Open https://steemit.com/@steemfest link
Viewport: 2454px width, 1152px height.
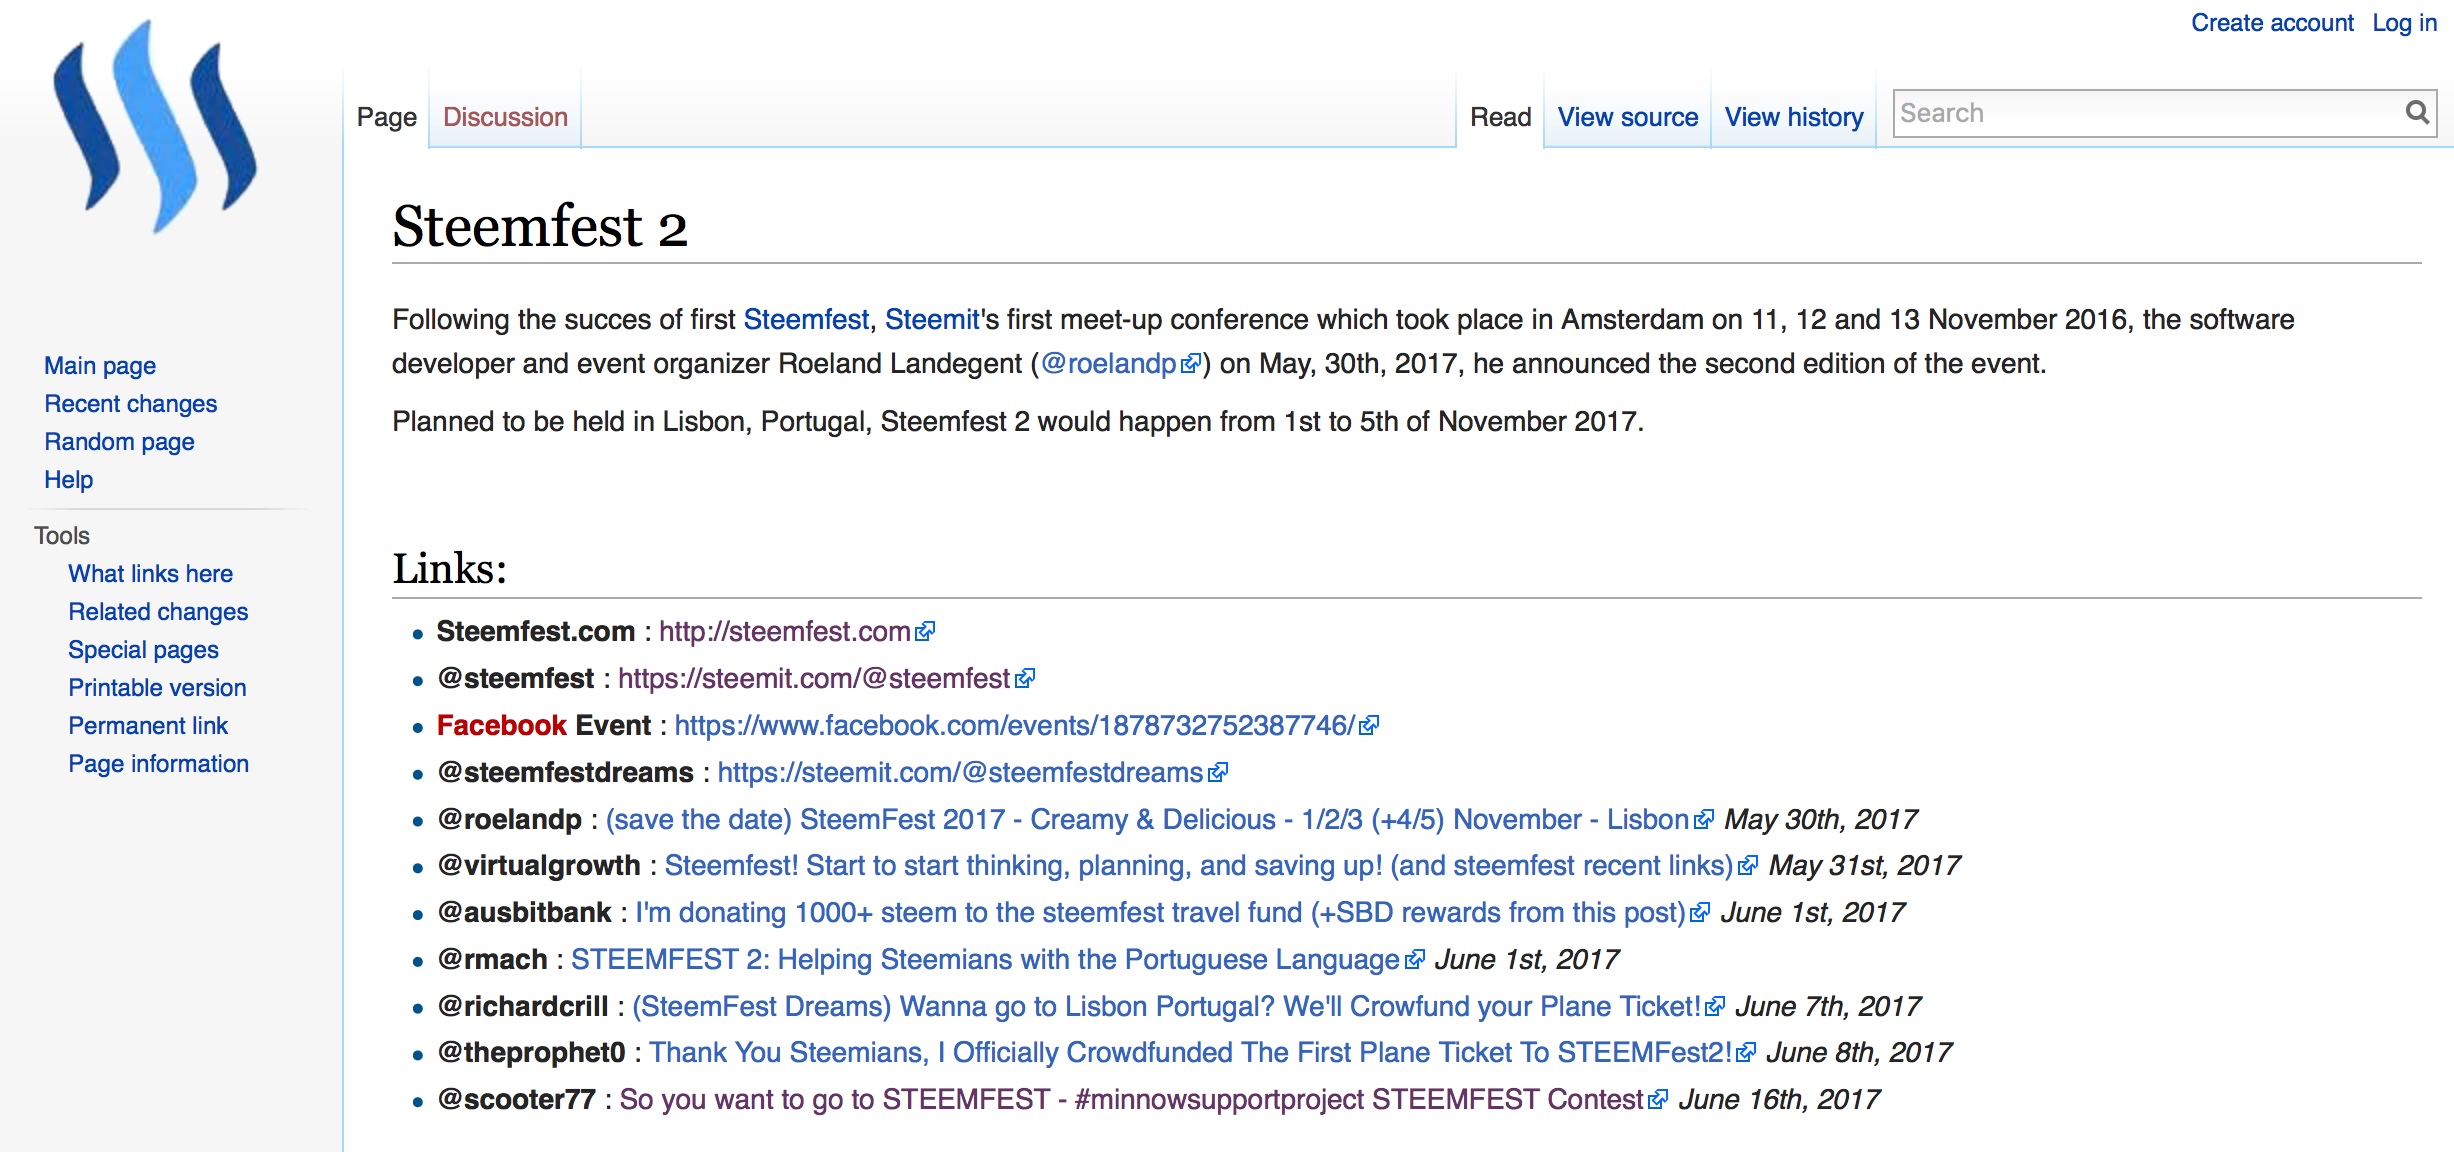[814, 679]
